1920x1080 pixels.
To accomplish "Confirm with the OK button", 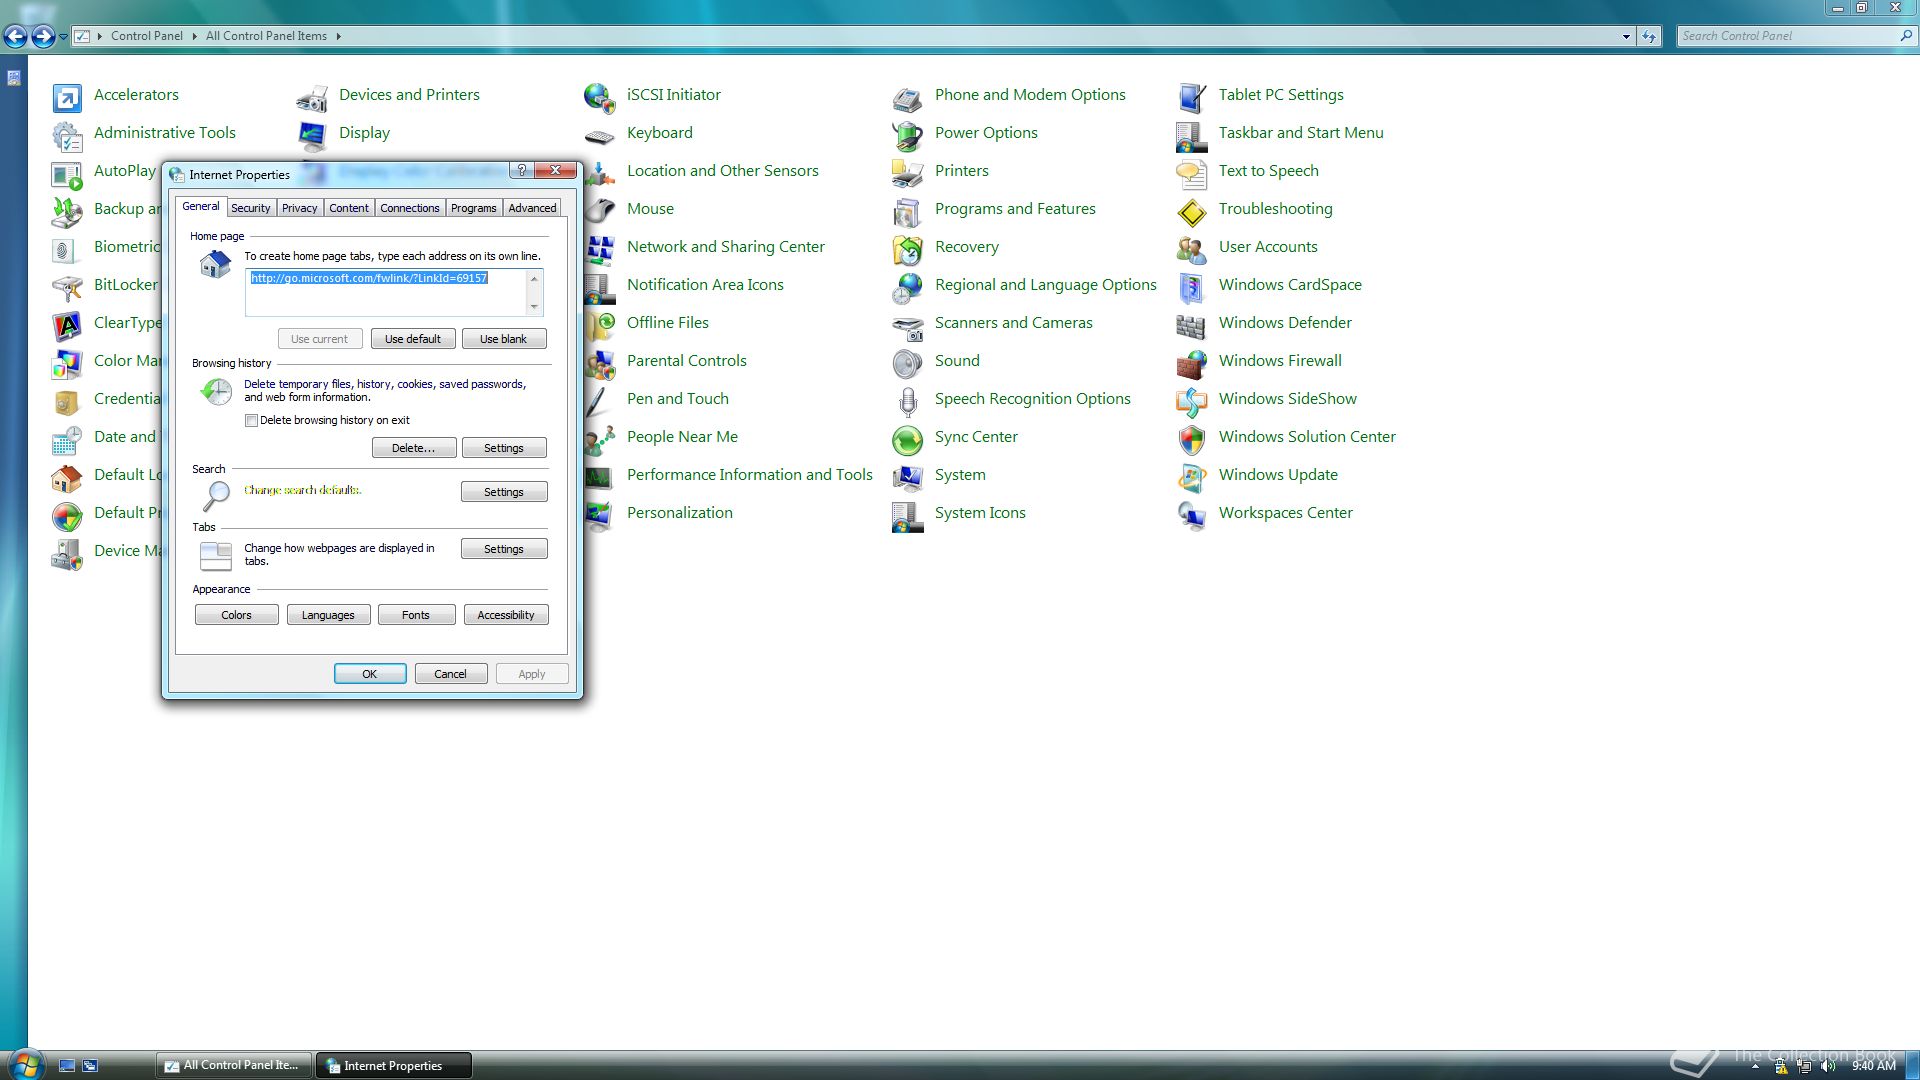I will coord(370,674).
